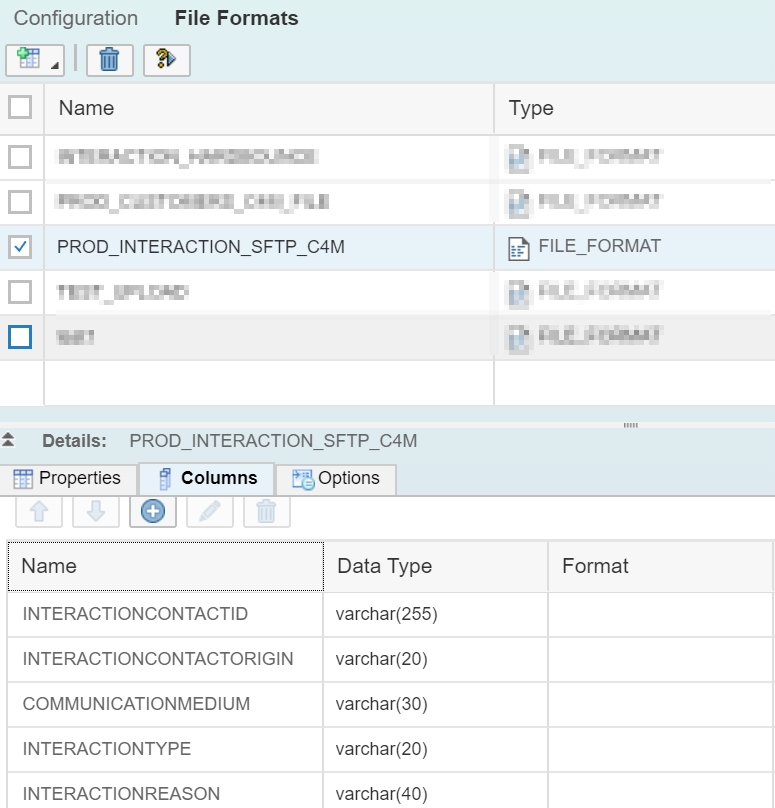
Task: Click the move column down arrow icon
Action: [x=96, y=511]
